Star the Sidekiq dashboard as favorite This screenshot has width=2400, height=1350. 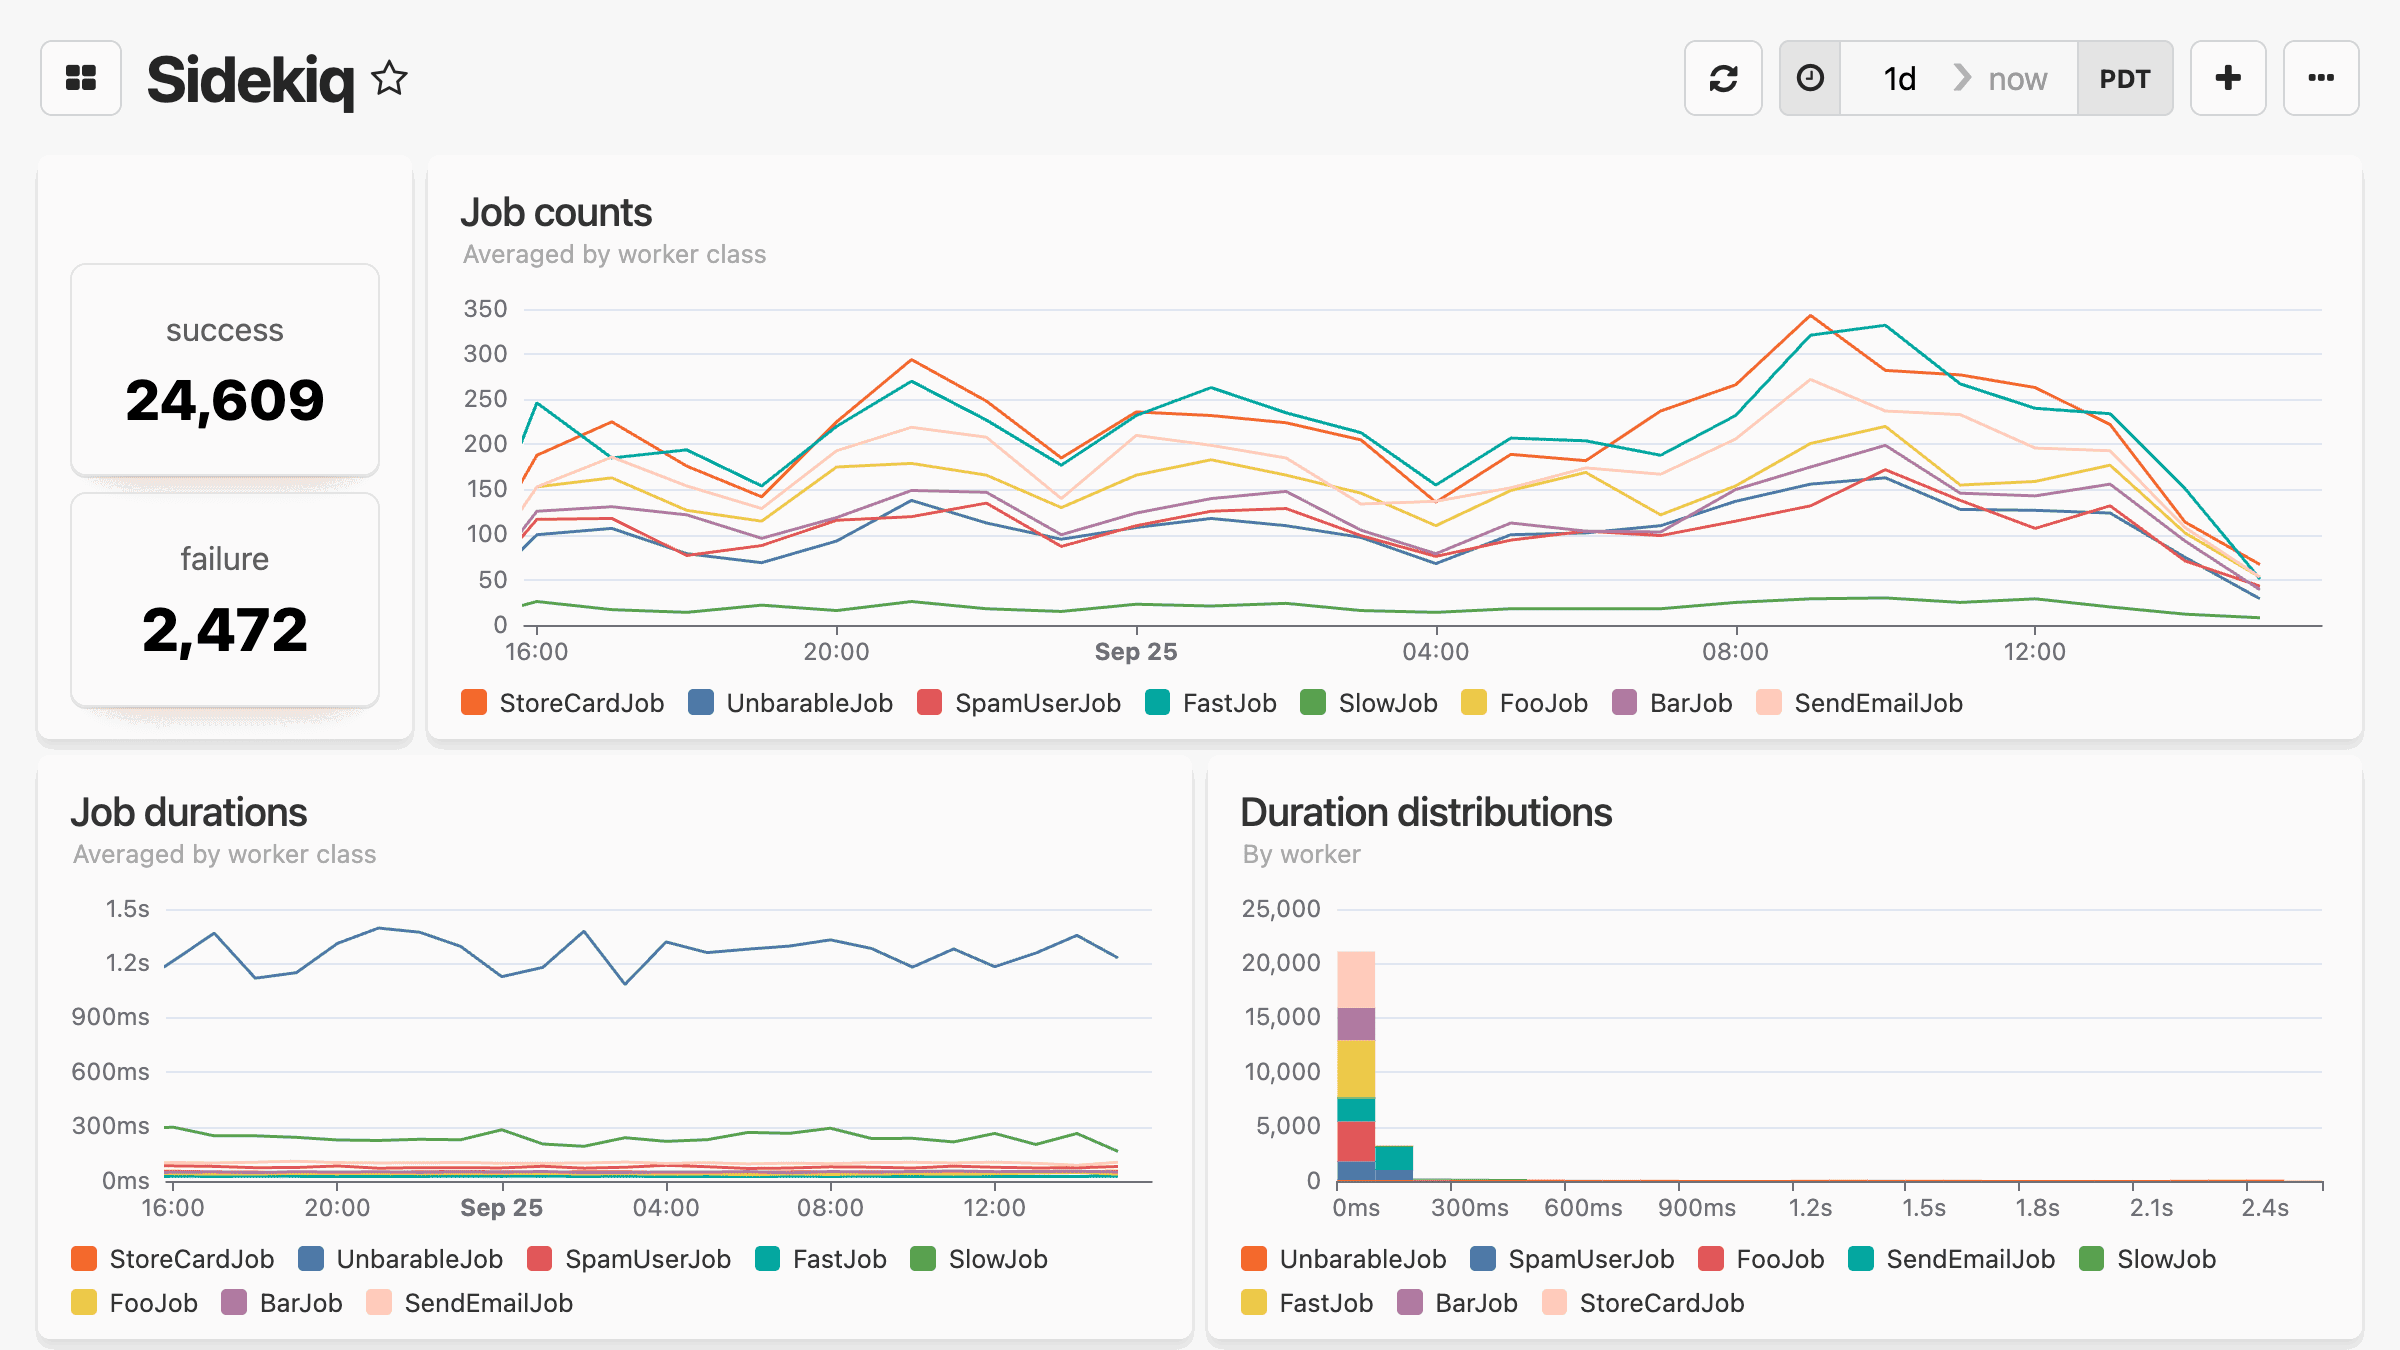[x=389, y=78]
